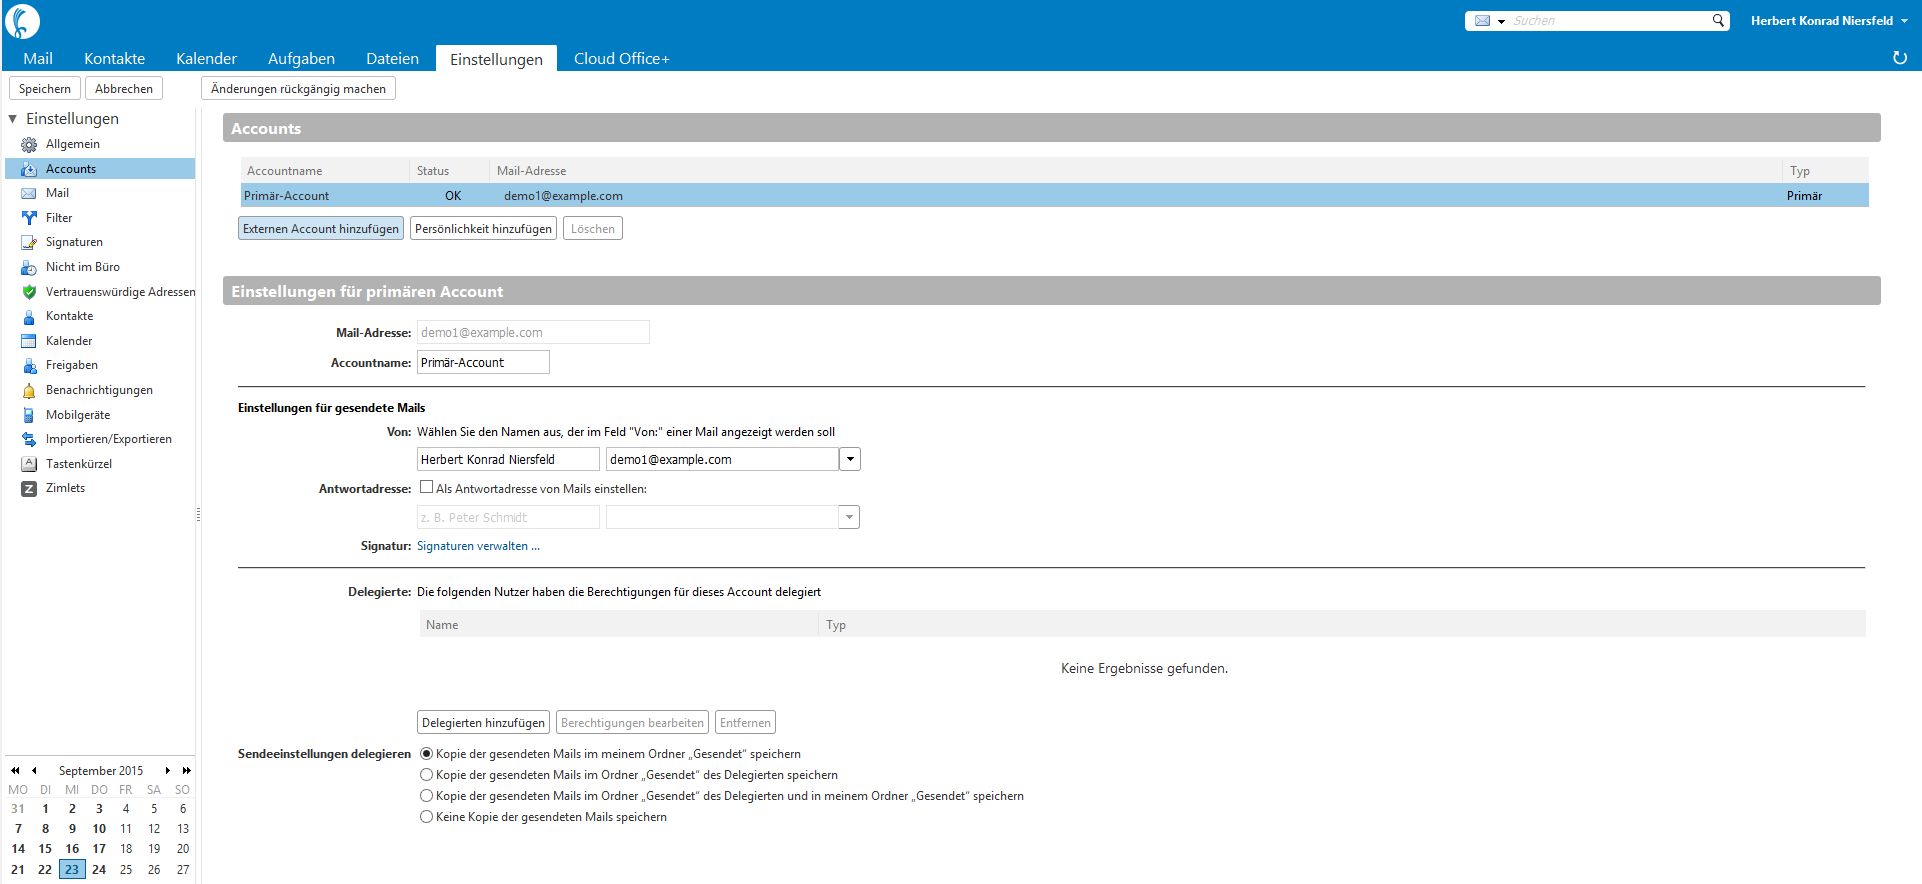
Task: Click the Mobilgeräte phone icon
Action: 29,415
